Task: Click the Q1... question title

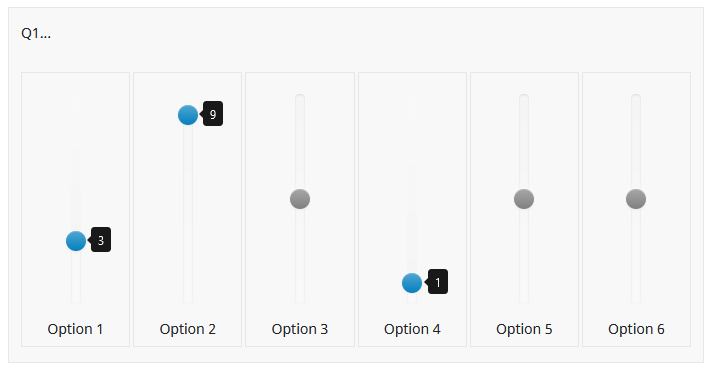Action: [x=36, y=33]
